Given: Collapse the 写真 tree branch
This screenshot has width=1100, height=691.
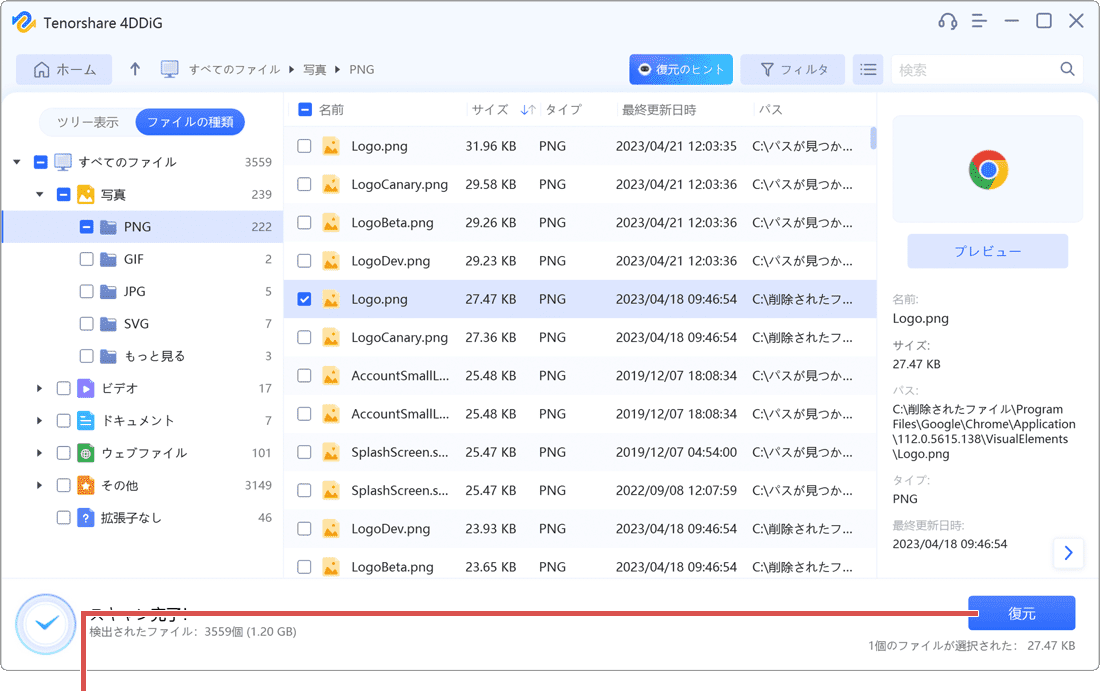Looking at the screenshot, I should (39, 194).
